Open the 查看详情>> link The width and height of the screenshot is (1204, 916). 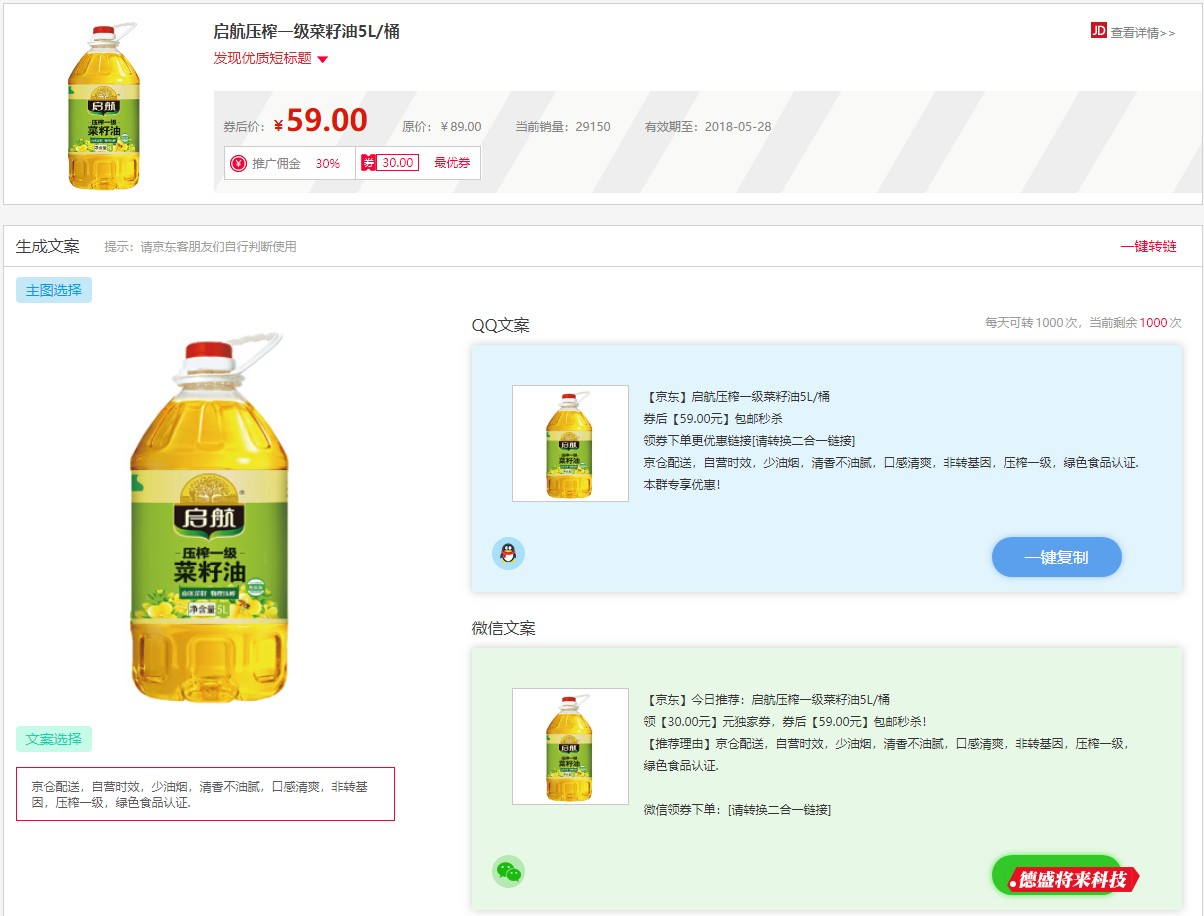click(1143, 33)
